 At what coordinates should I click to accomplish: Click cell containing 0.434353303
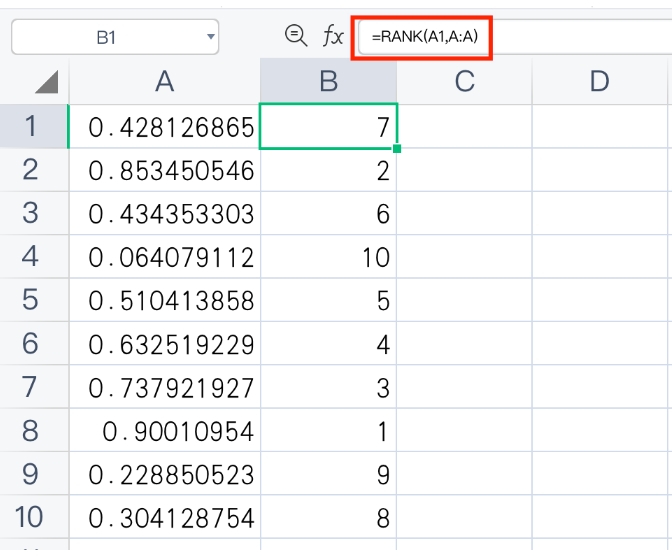pyautogui.click(x=165, y=213)
